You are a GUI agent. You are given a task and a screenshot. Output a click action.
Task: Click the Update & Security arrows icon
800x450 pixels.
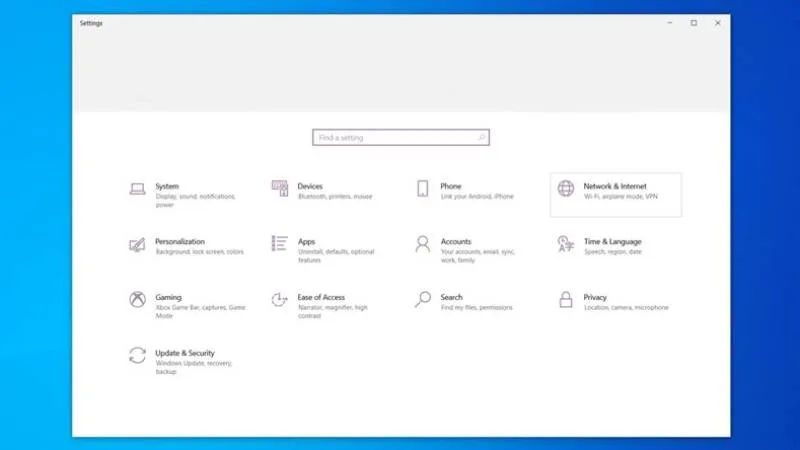pos(137,355)
